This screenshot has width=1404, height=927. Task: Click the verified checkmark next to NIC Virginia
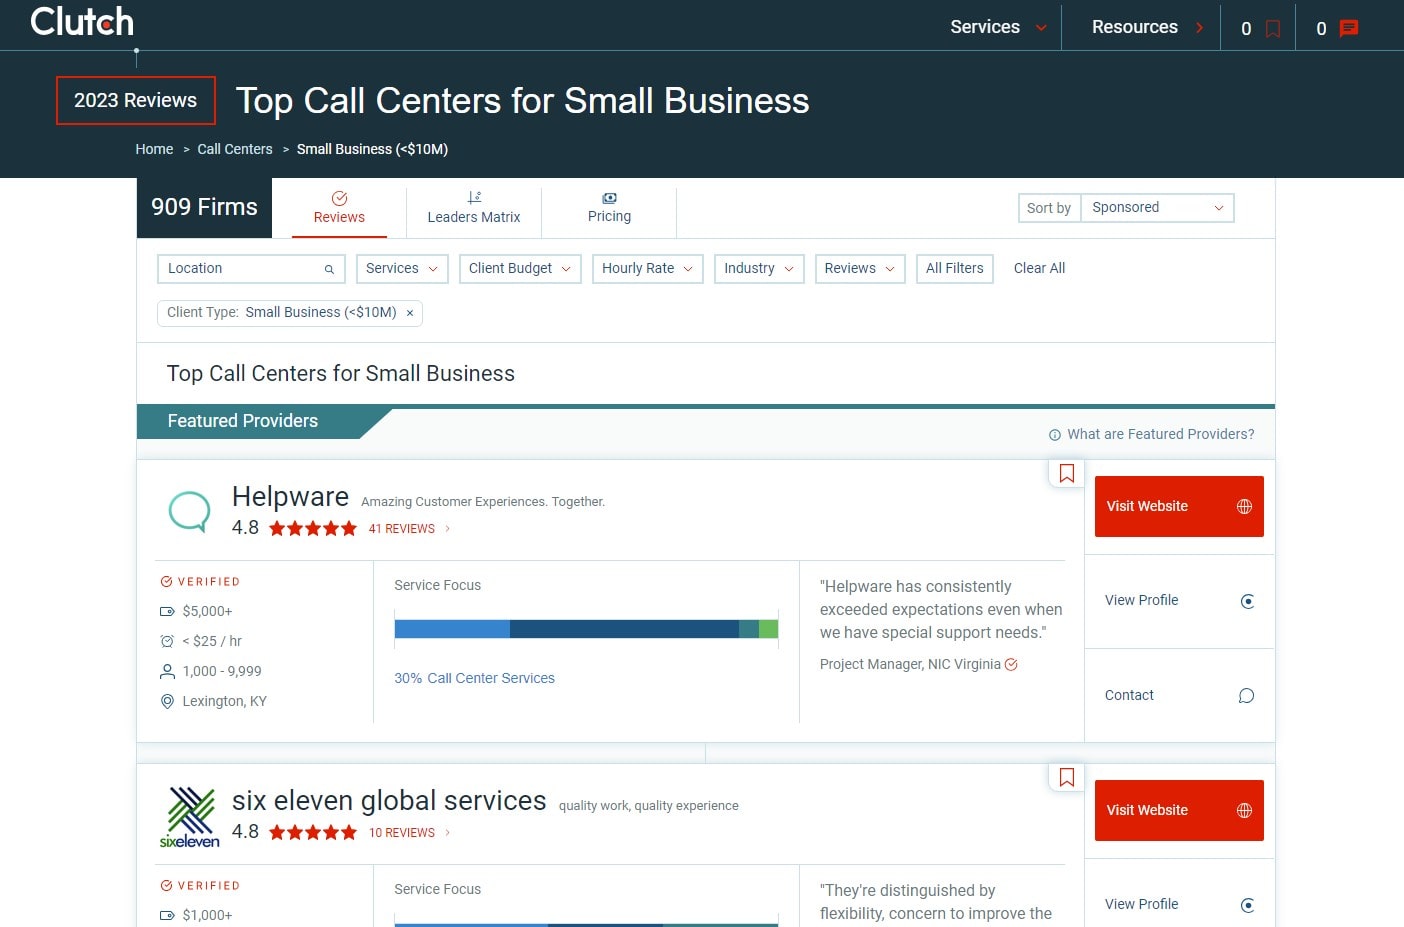point(1011,664)
